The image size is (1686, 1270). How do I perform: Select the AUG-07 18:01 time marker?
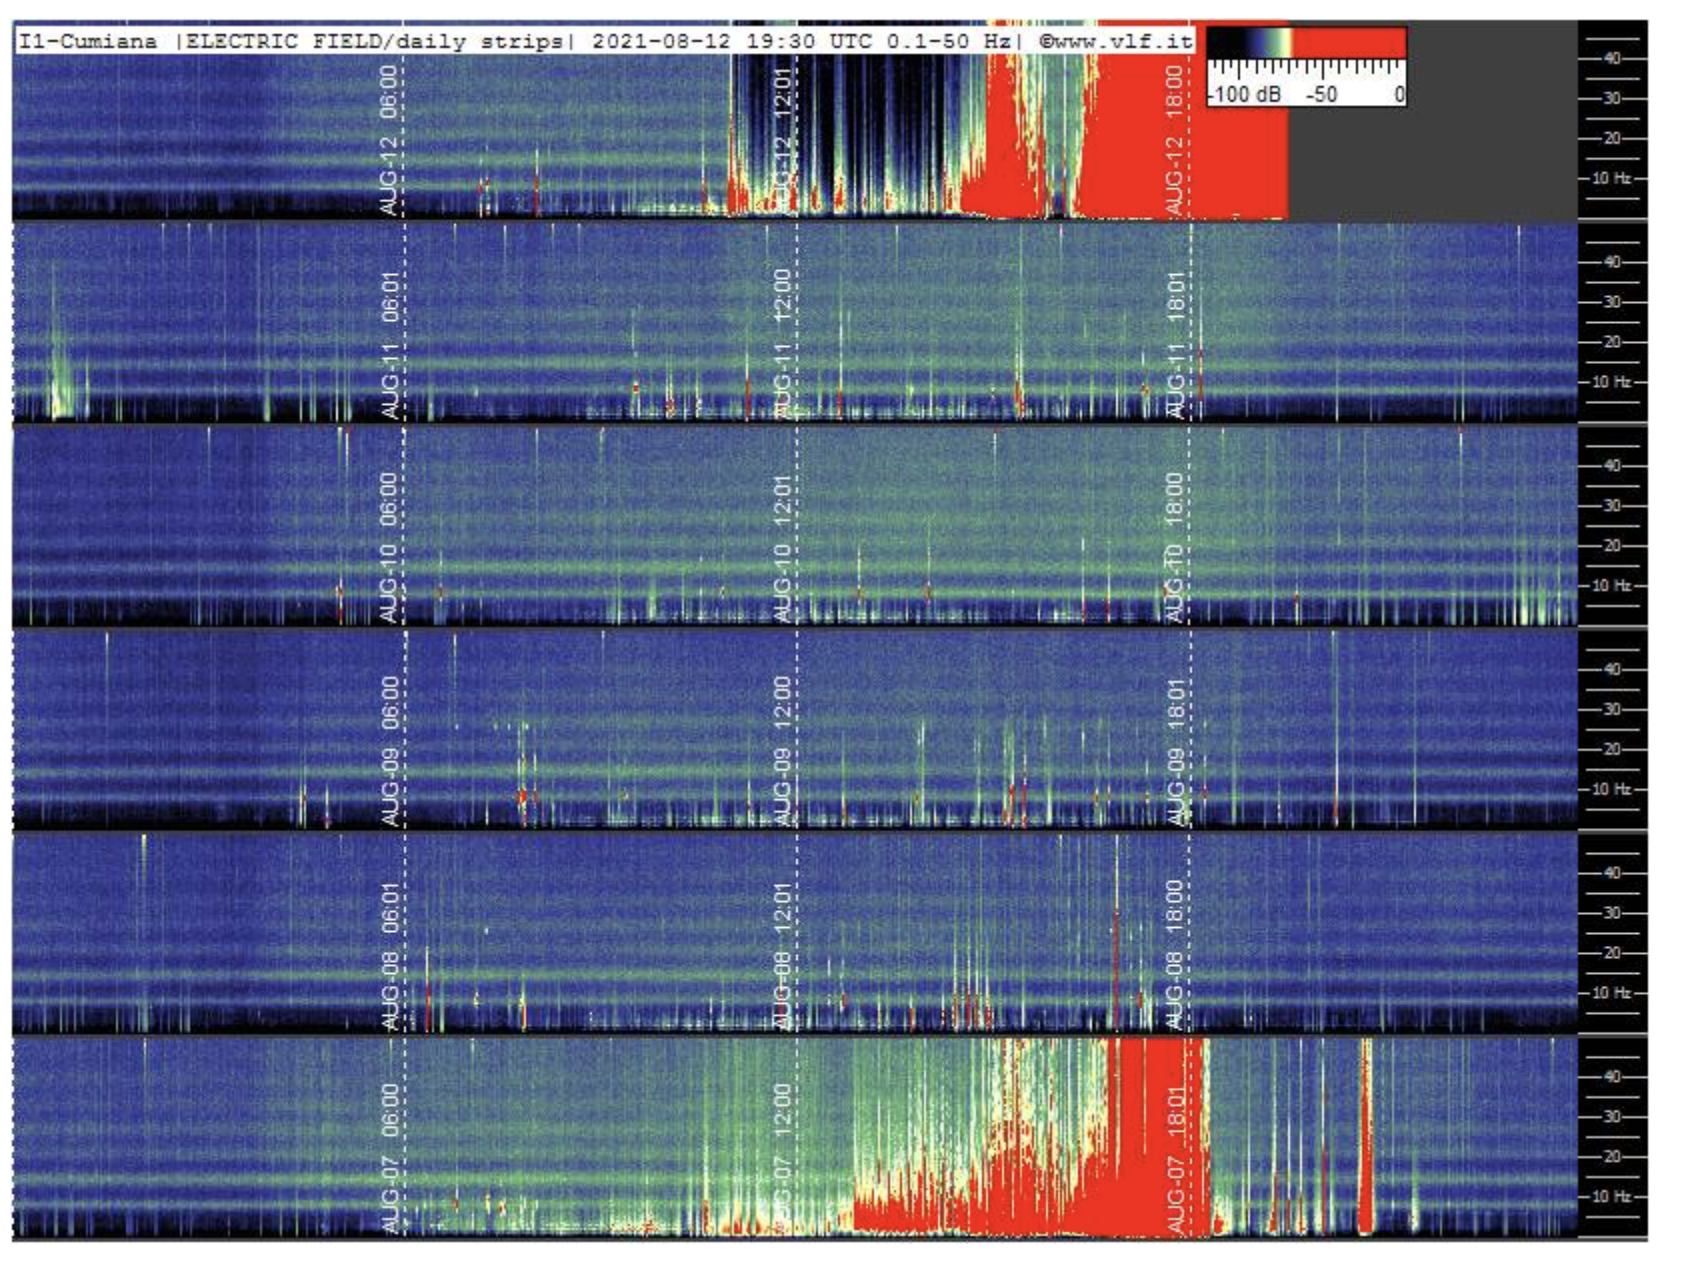1175,1159
